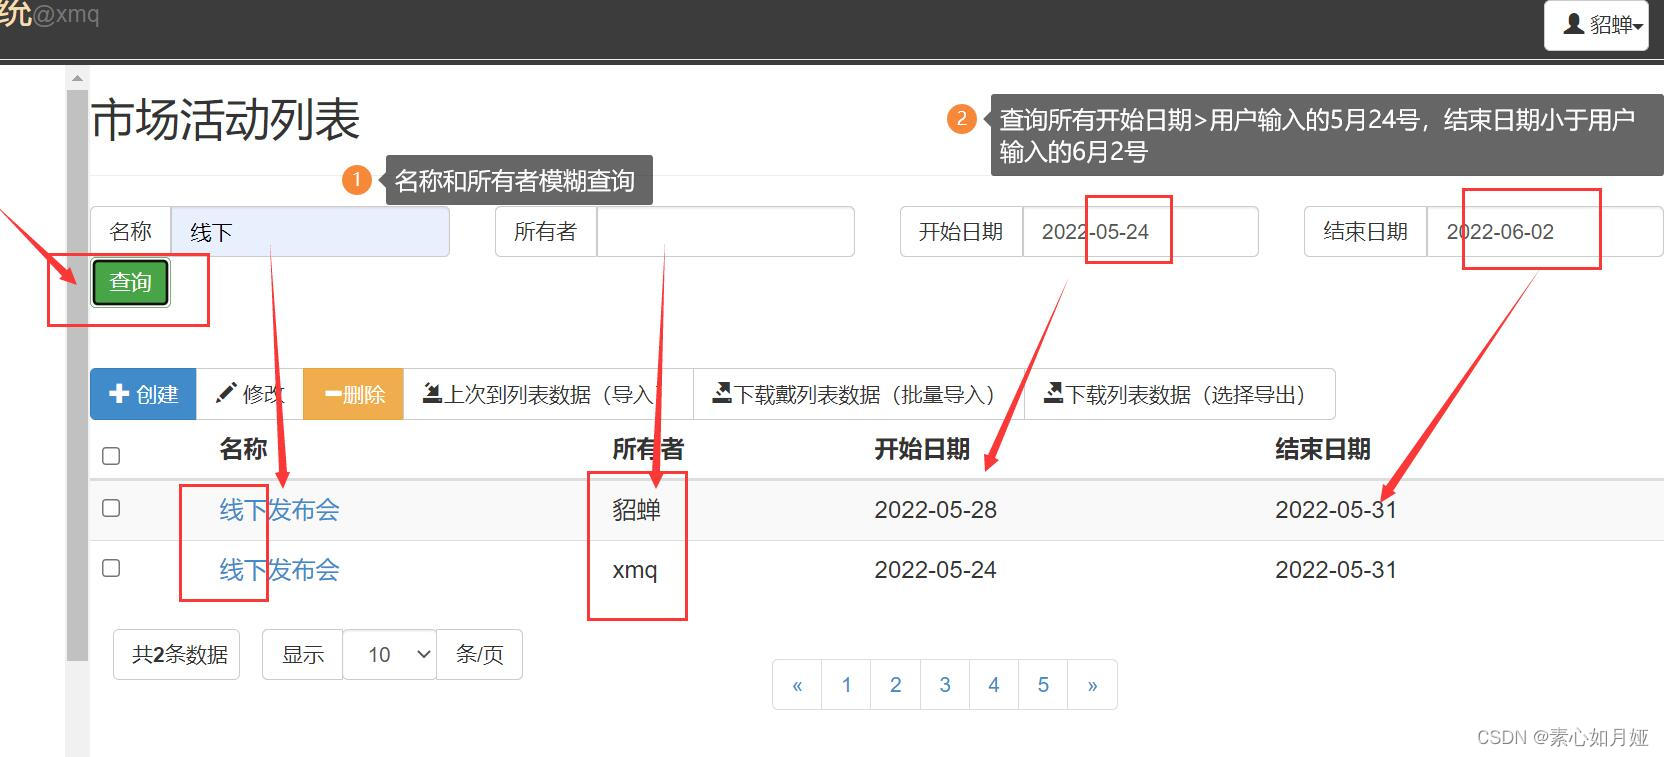The height and width of the screenshot is (757, 1664).
Task: Click the 结束日期 date input field
Action: point(1545,232)
